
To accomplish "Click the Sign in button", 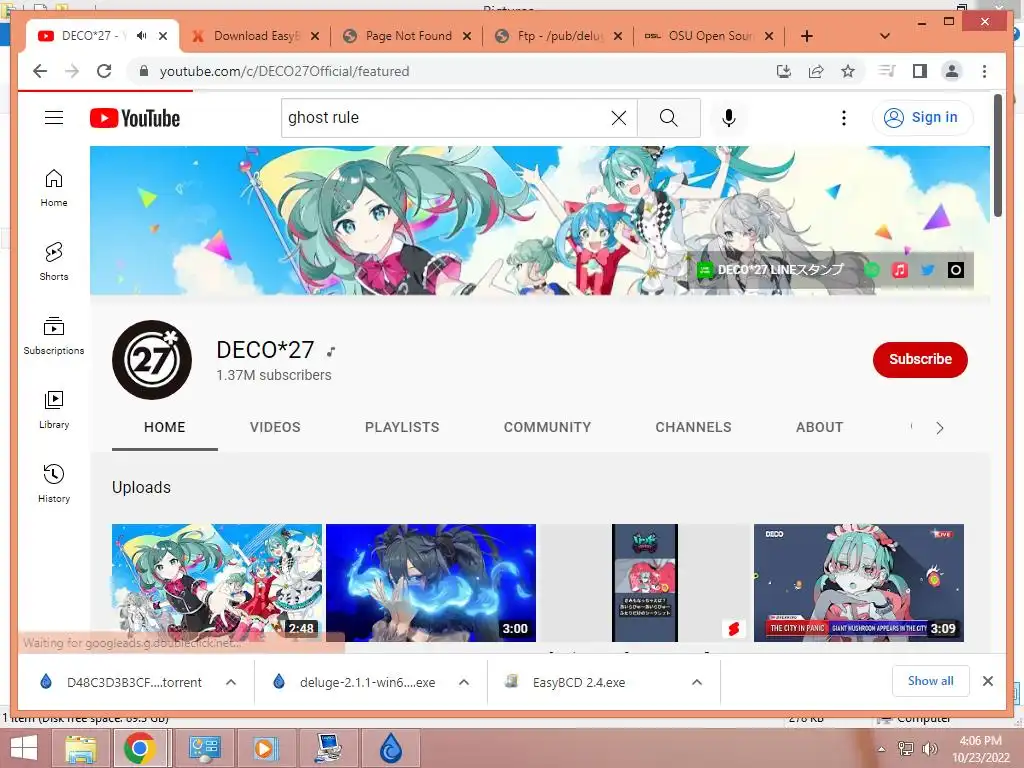I will [x=922, y=118].
